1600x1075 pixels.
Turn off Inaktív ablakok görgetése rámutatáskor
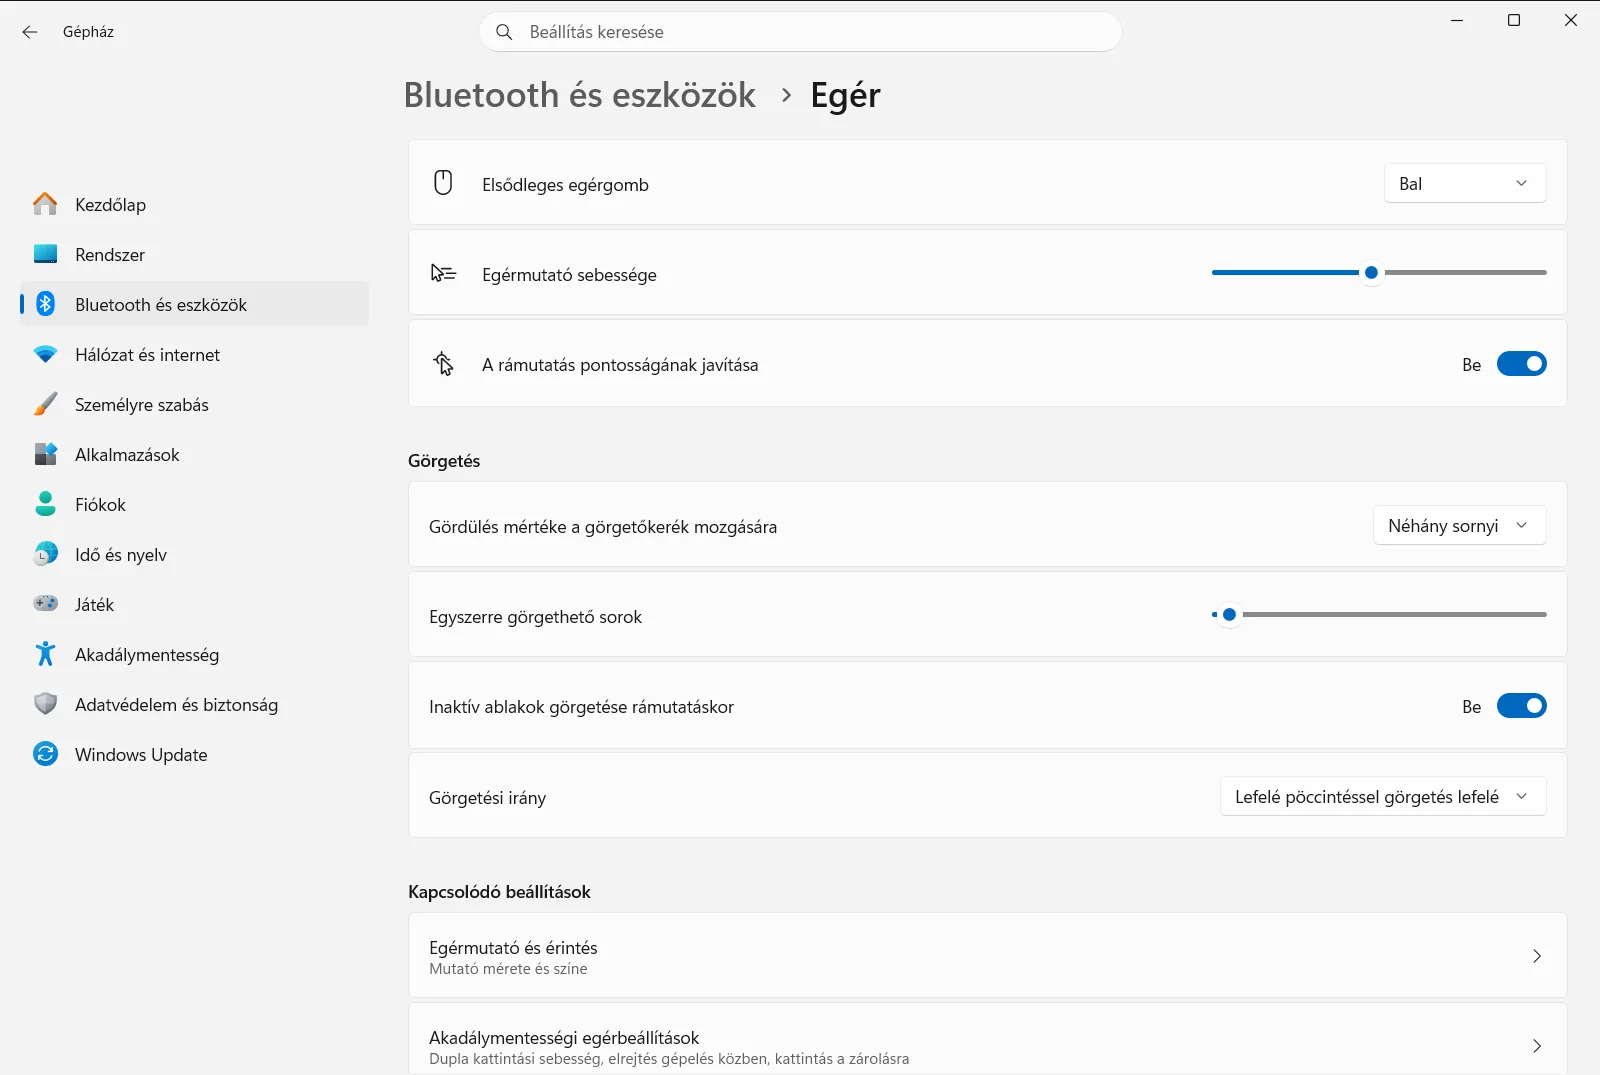click(x=1521, y=706)
